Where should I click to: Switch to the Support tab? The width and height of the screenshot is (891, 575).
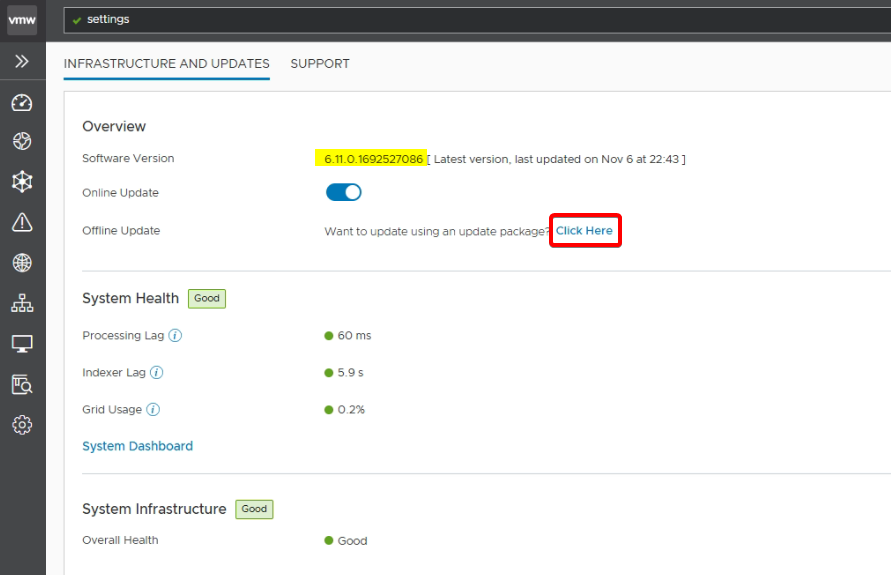pos(320,63)
